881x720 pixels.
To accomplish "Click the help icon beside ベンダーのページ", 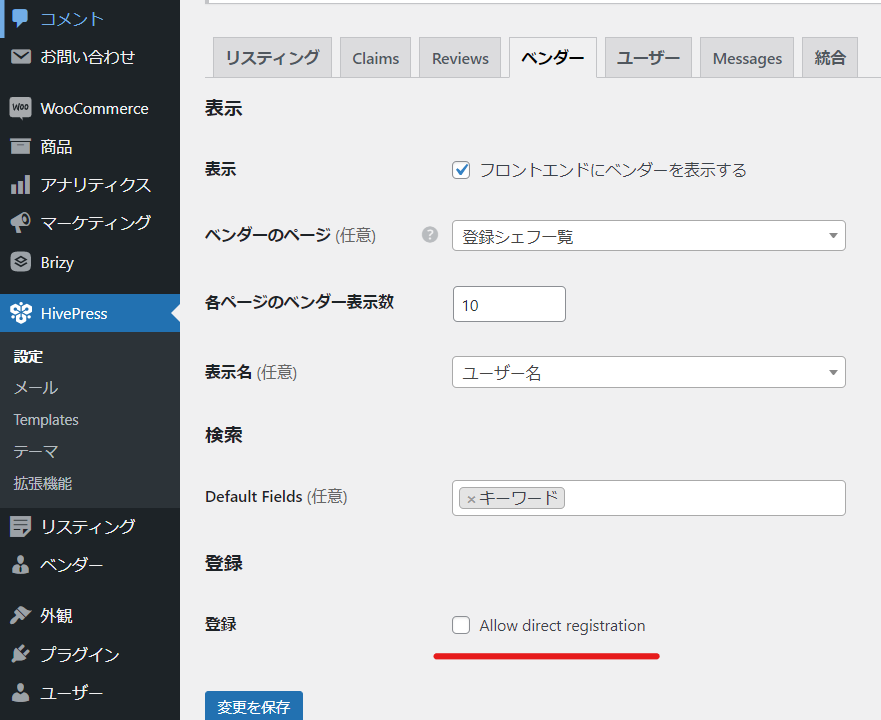I will point(430,235).
